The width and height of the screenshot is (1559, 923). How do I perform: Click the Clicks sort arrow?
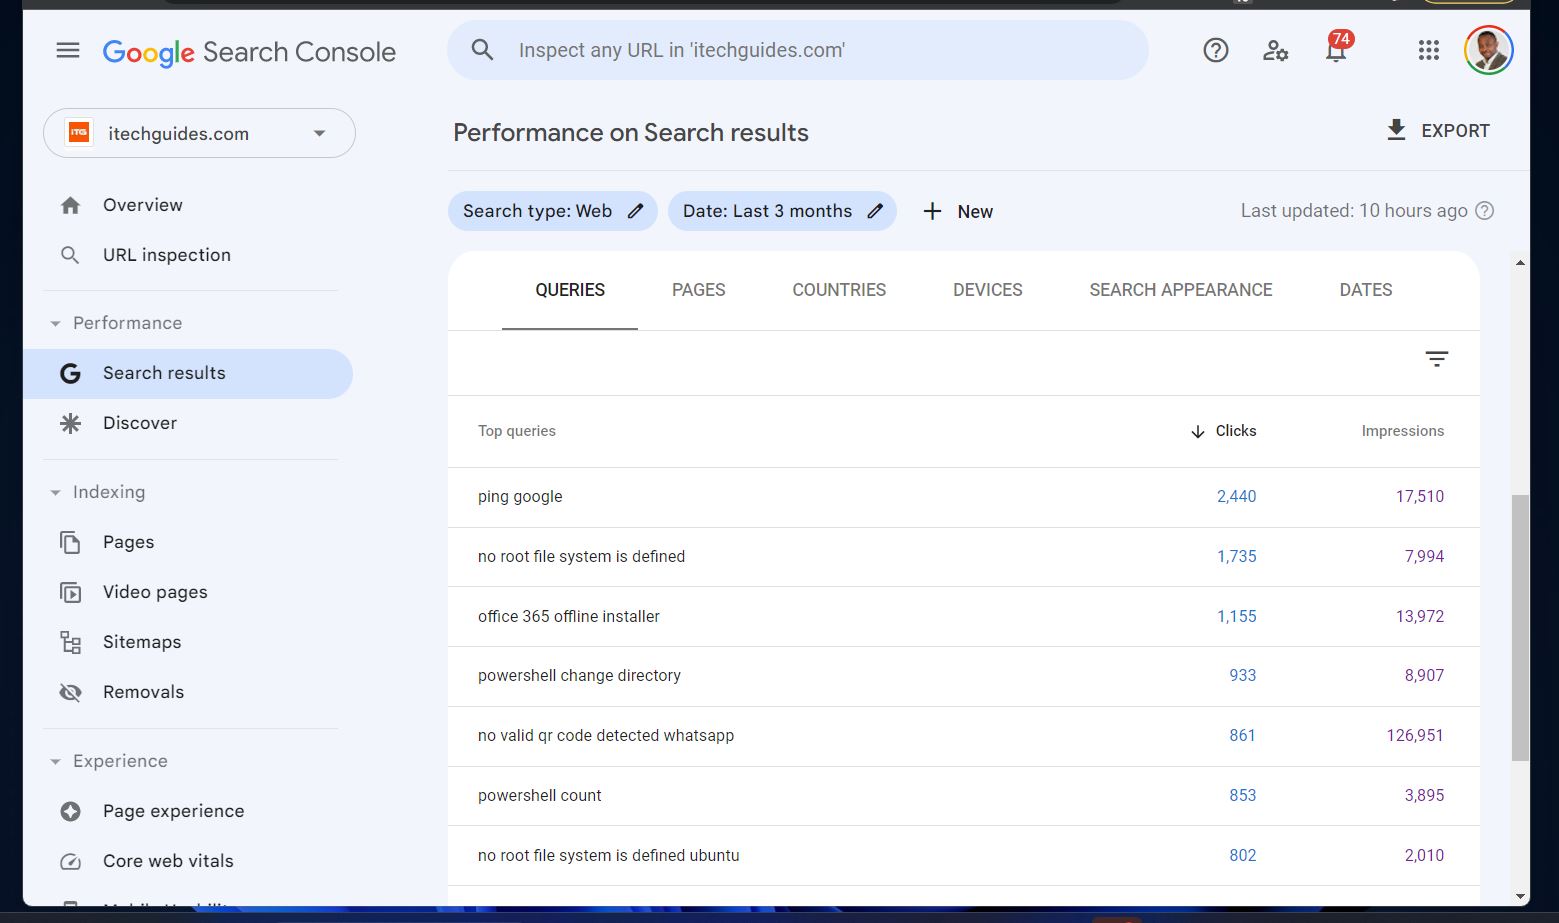[x=1198, y=431]
